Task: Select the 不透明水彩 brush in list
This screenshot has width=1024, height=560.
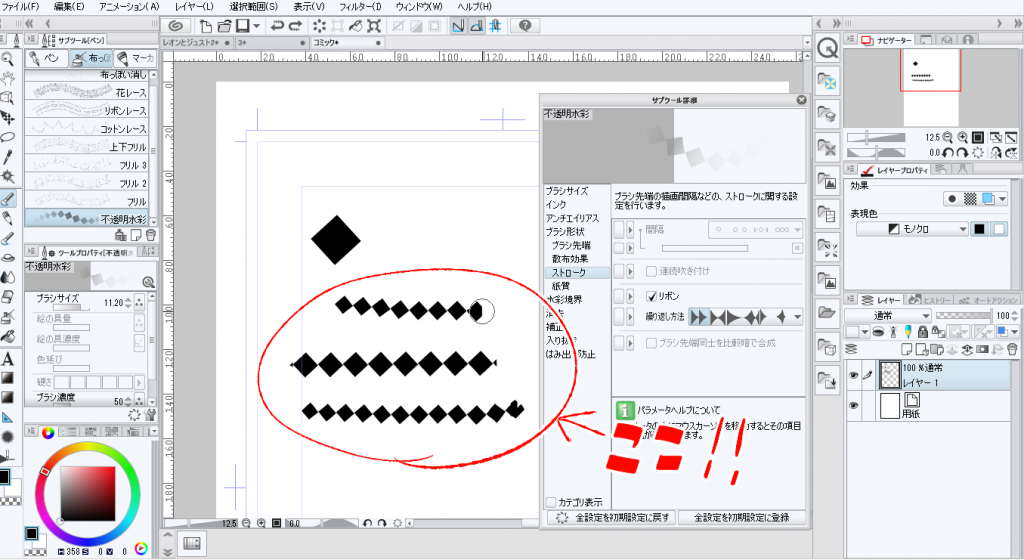Action: coord(87,219)
